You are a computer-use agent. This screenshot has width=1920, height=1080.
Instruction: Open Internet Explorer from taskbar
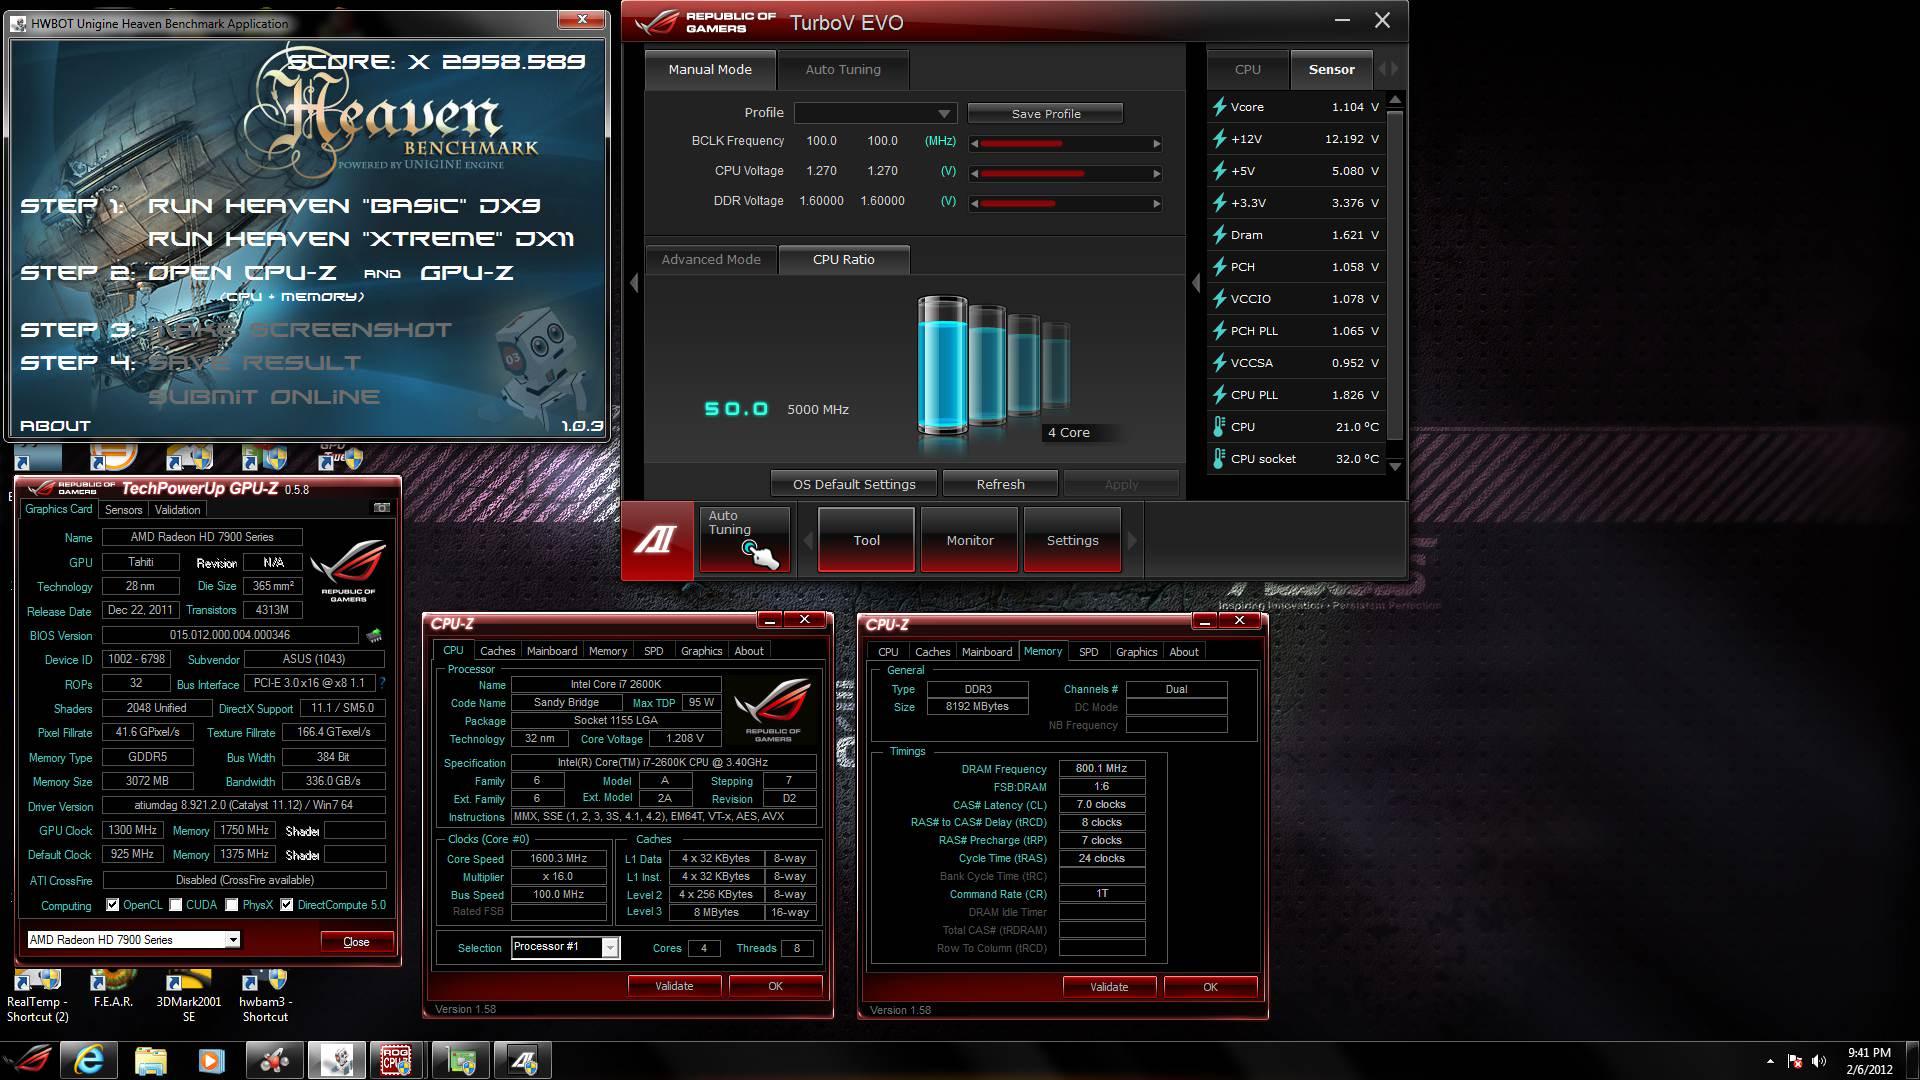coord(89,1060)
